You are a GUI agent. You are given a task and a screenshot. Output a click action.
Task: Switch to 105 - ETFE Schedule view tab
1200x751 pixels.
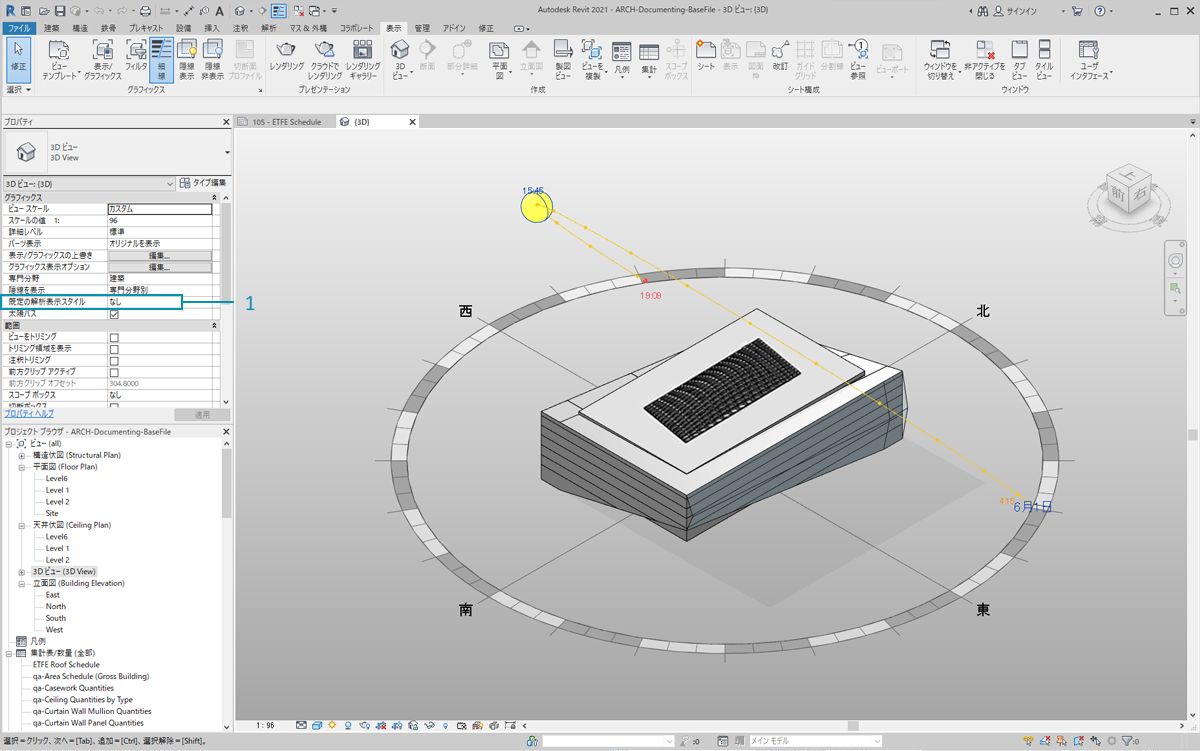(x=285, y=122)
